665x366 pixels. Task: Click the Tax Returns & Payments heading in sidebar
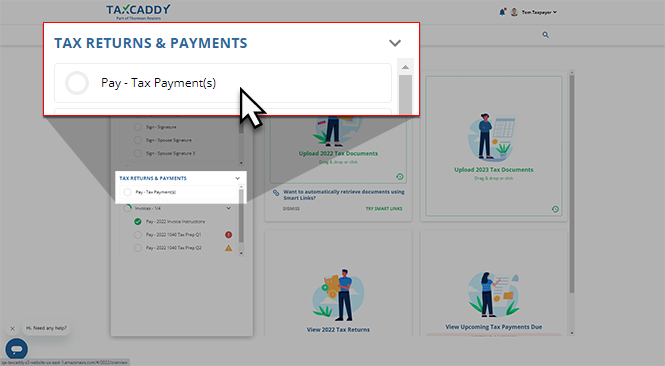coord(153,178)
